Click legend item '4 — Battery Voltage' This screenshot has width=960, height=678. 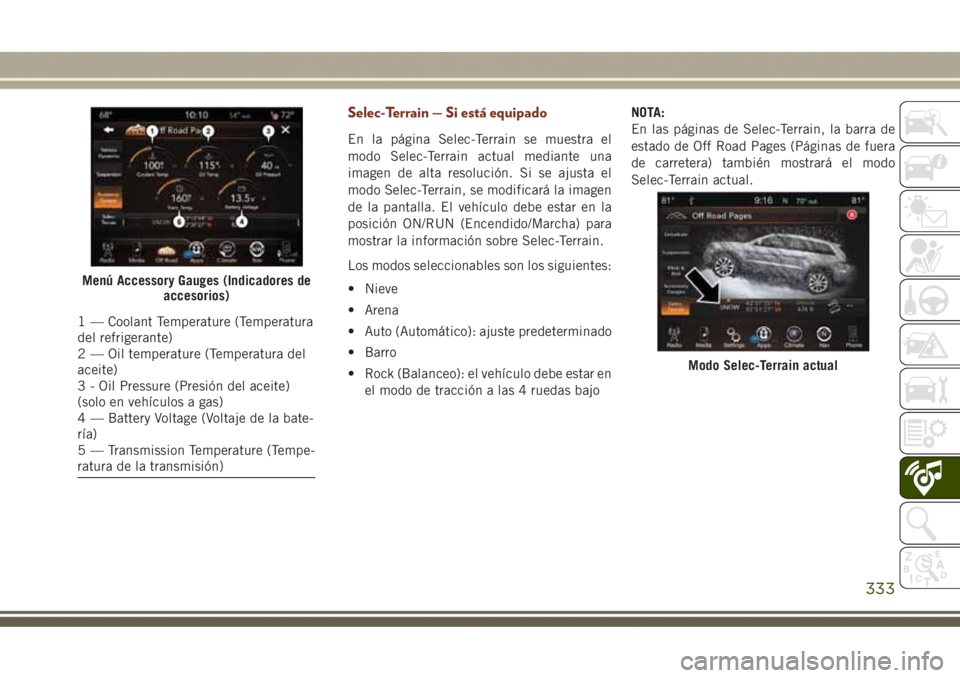pyautogui.click(x=195, y=426)
